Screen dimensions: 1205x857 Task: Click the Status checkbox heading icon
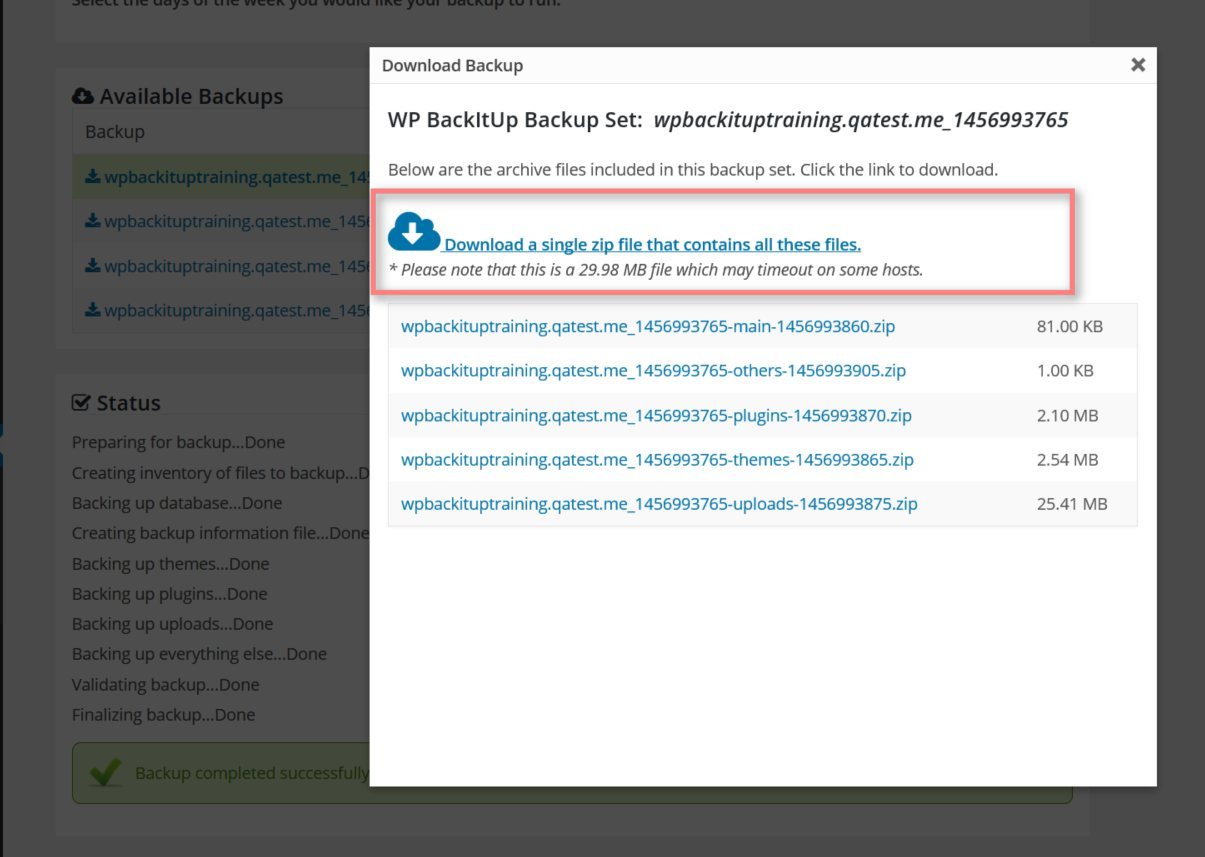point(82,403)
